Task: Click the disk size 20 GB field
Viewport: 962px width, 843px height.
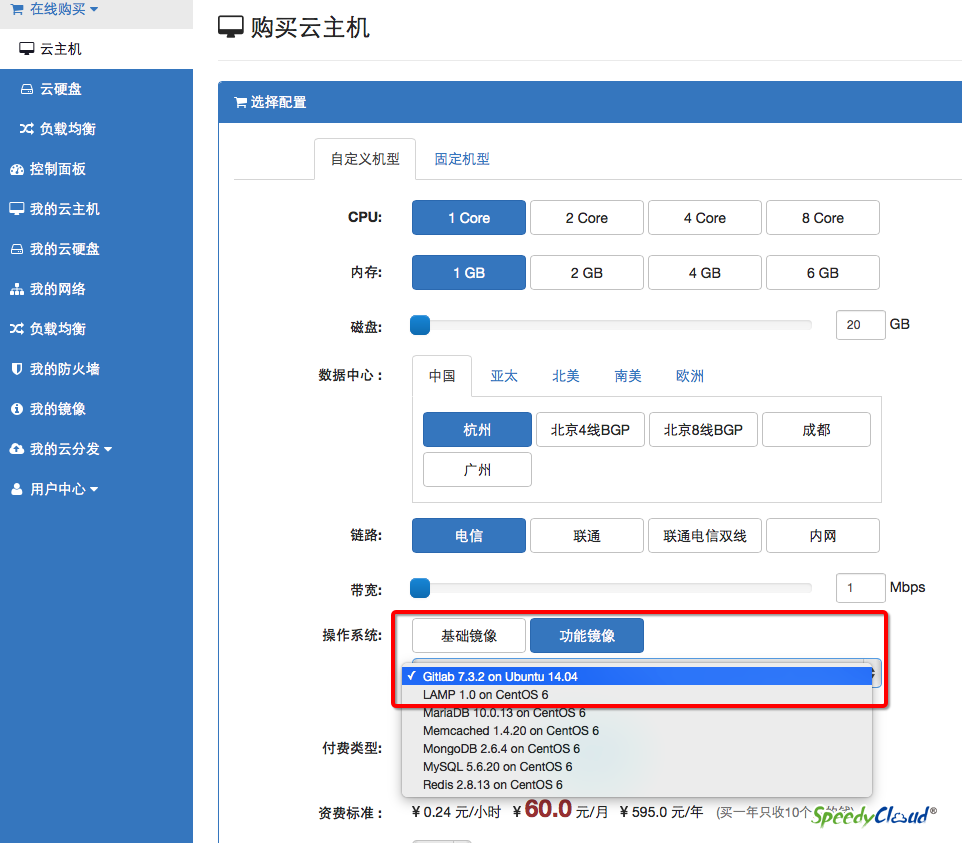Action: tap(860, 325)
